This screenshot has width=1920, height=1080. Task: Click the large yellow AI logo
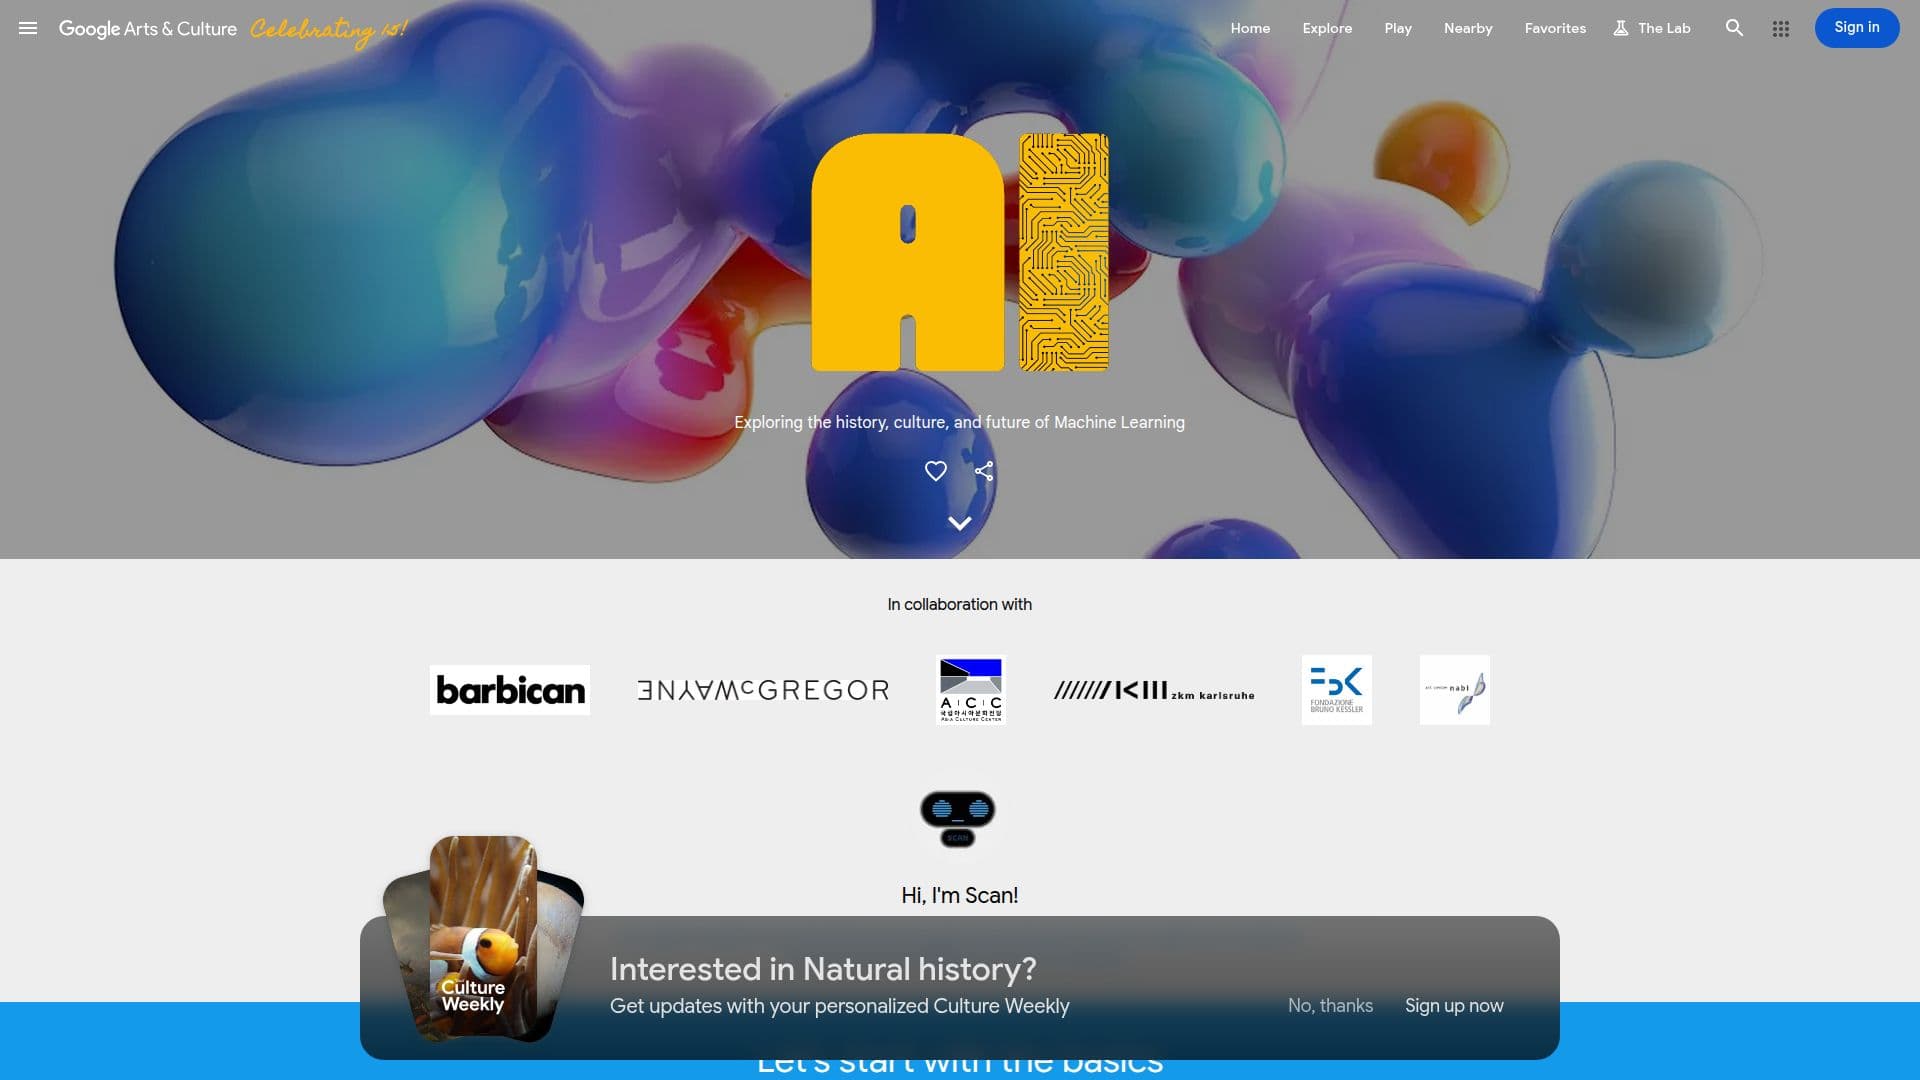pos(959,252)
